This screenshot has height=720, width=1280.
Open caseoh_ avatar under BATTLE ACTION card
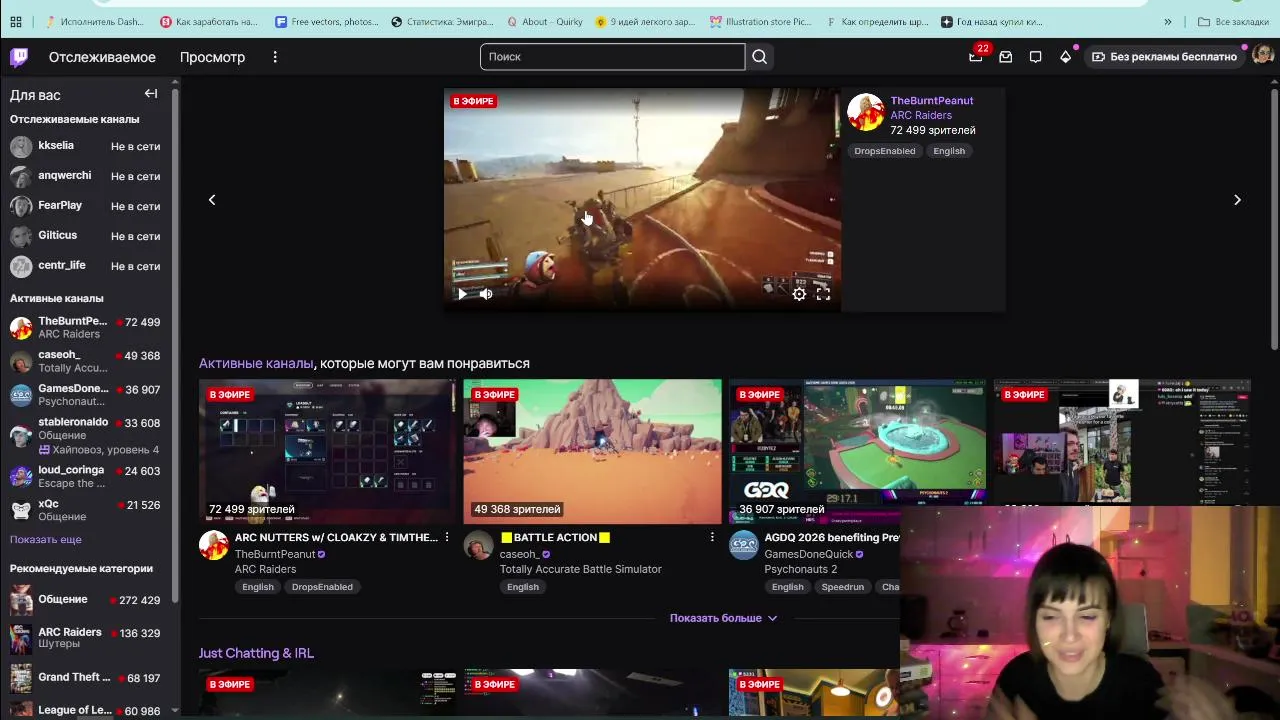pos(479,546)
